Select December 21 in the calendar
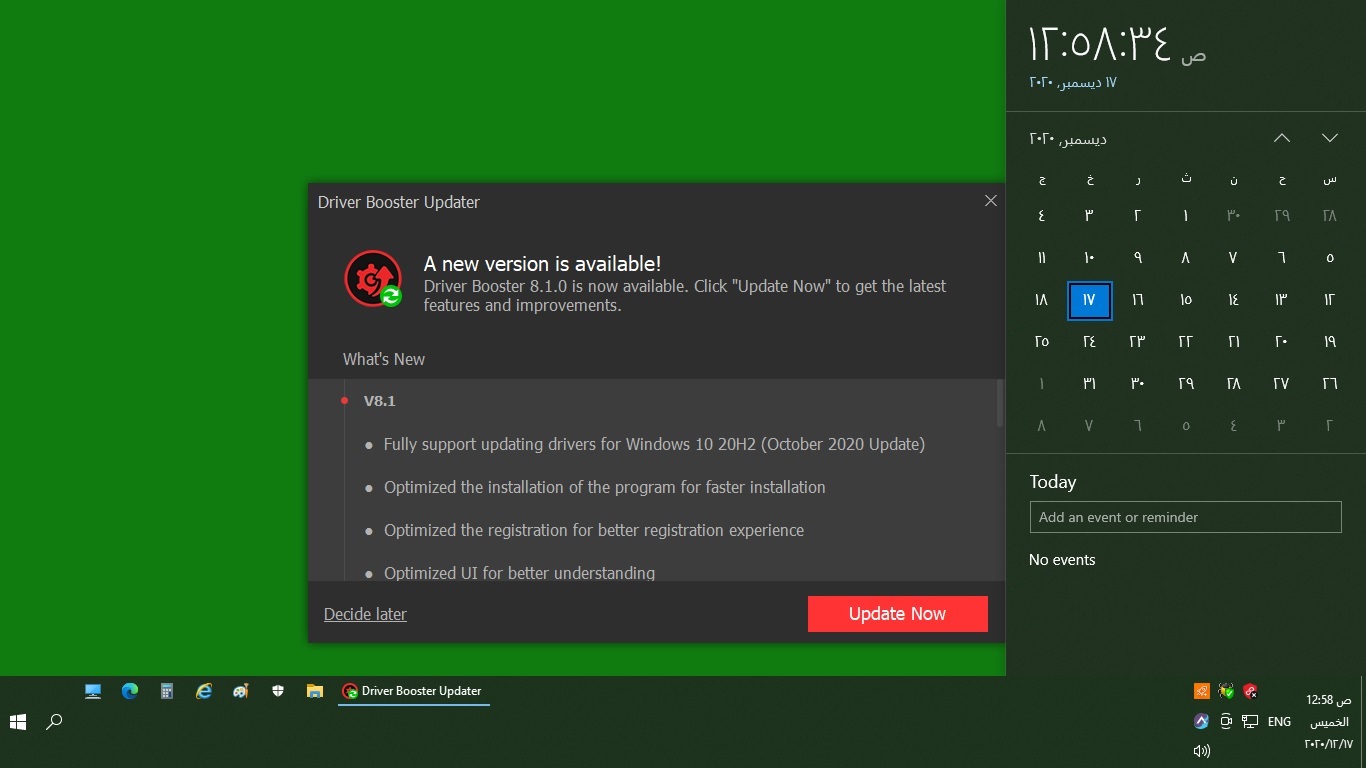 [1234, 342]
